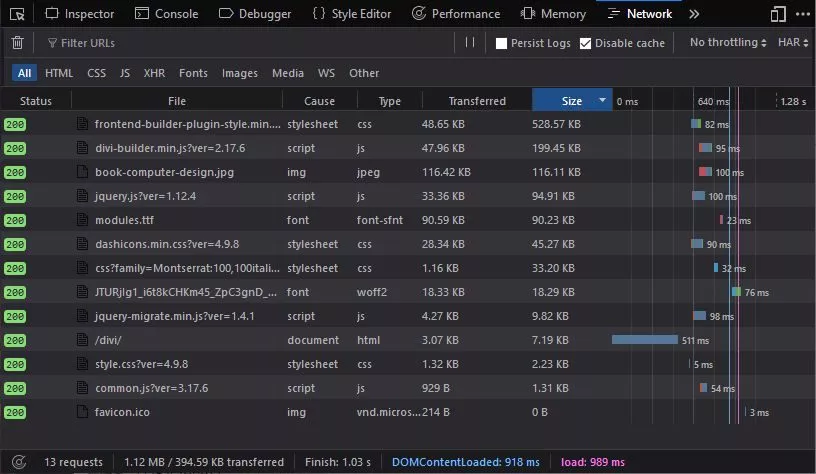This screenshot has width=816, height=474.
Task: Open the No throttling dropdown
Action: (728, 43)
